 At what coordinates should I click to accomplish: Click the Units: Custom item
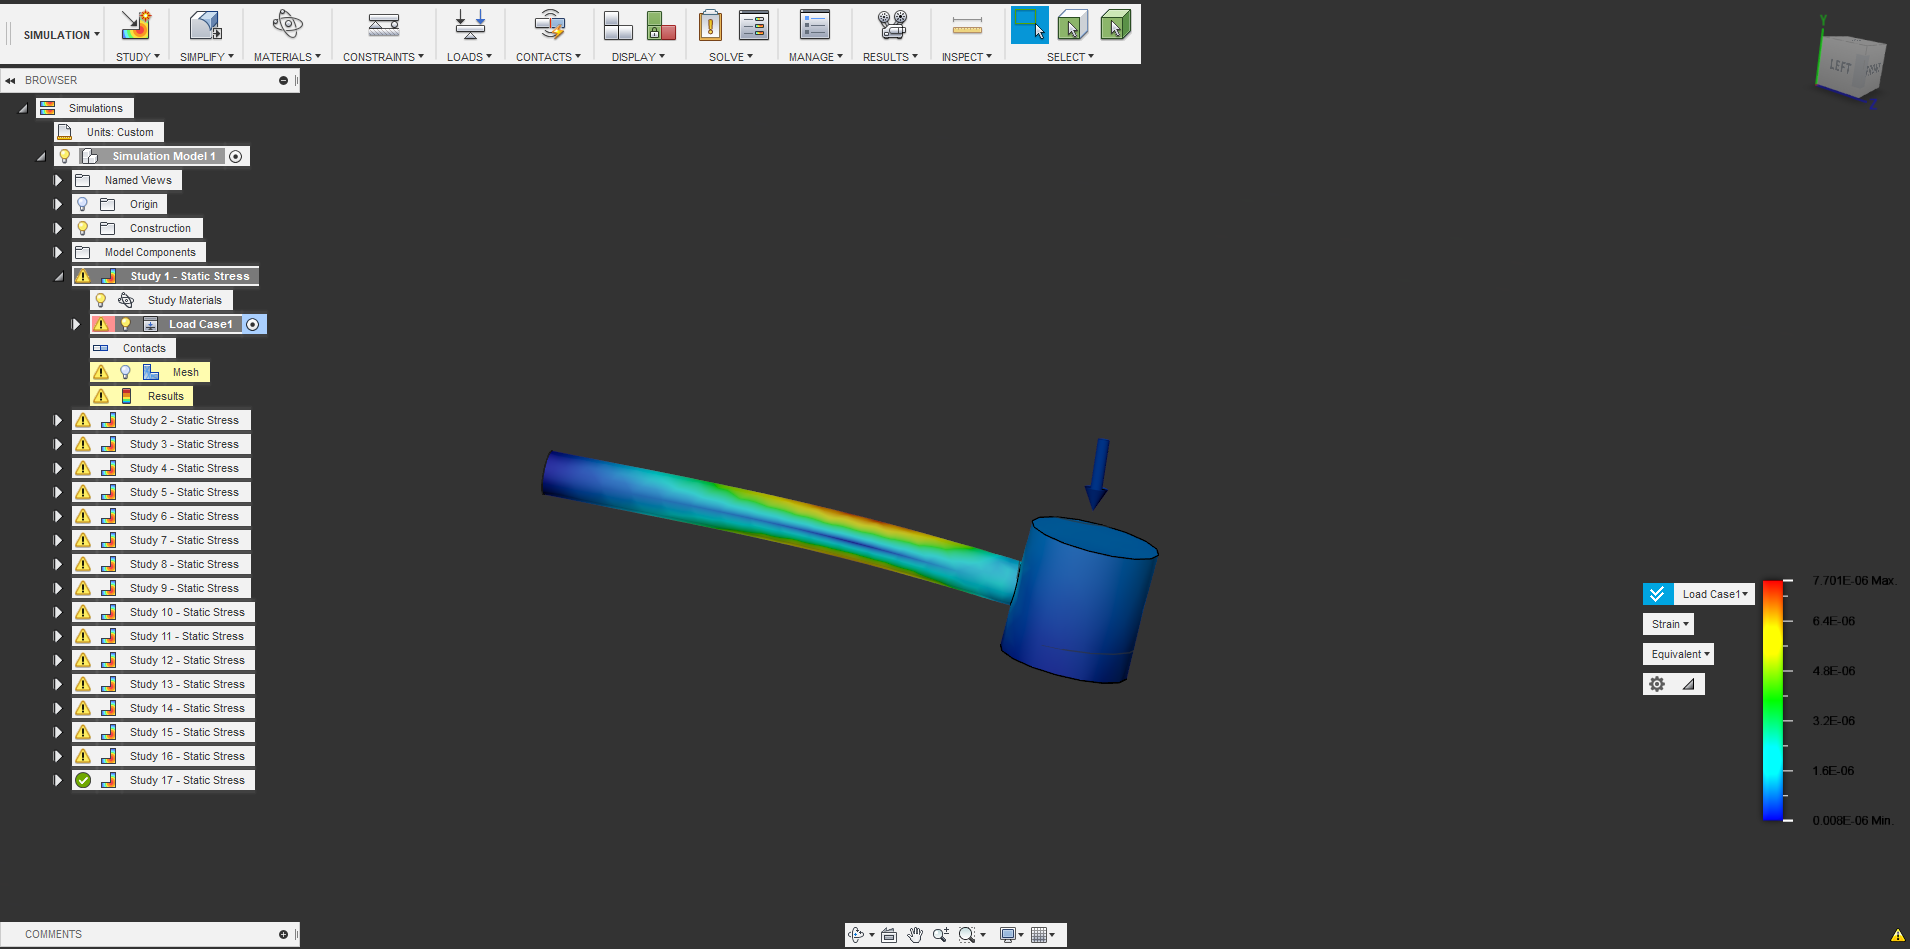pyautogui.click(x=120, y=132)
